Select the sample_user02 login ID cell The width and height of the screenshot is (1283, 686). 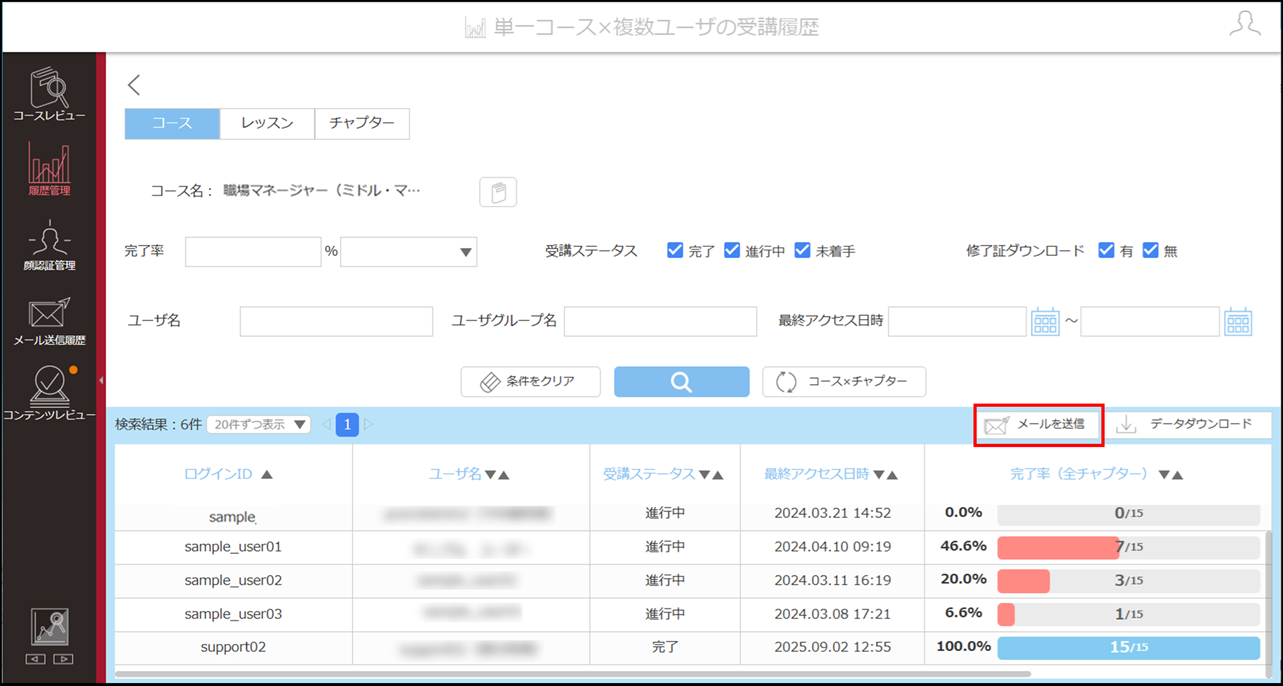tap(233, 581)
